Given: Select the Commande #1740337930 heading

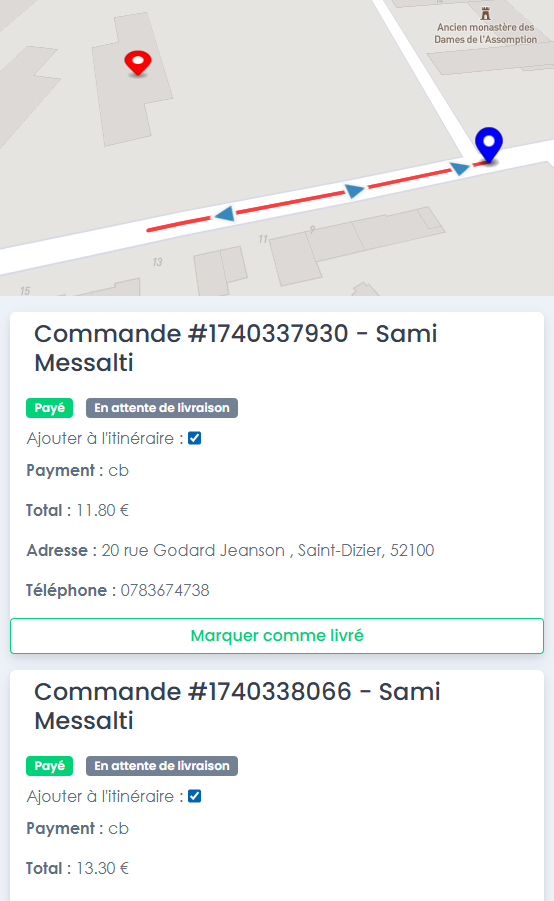Looking at the screenshot, I should point(236,348).
